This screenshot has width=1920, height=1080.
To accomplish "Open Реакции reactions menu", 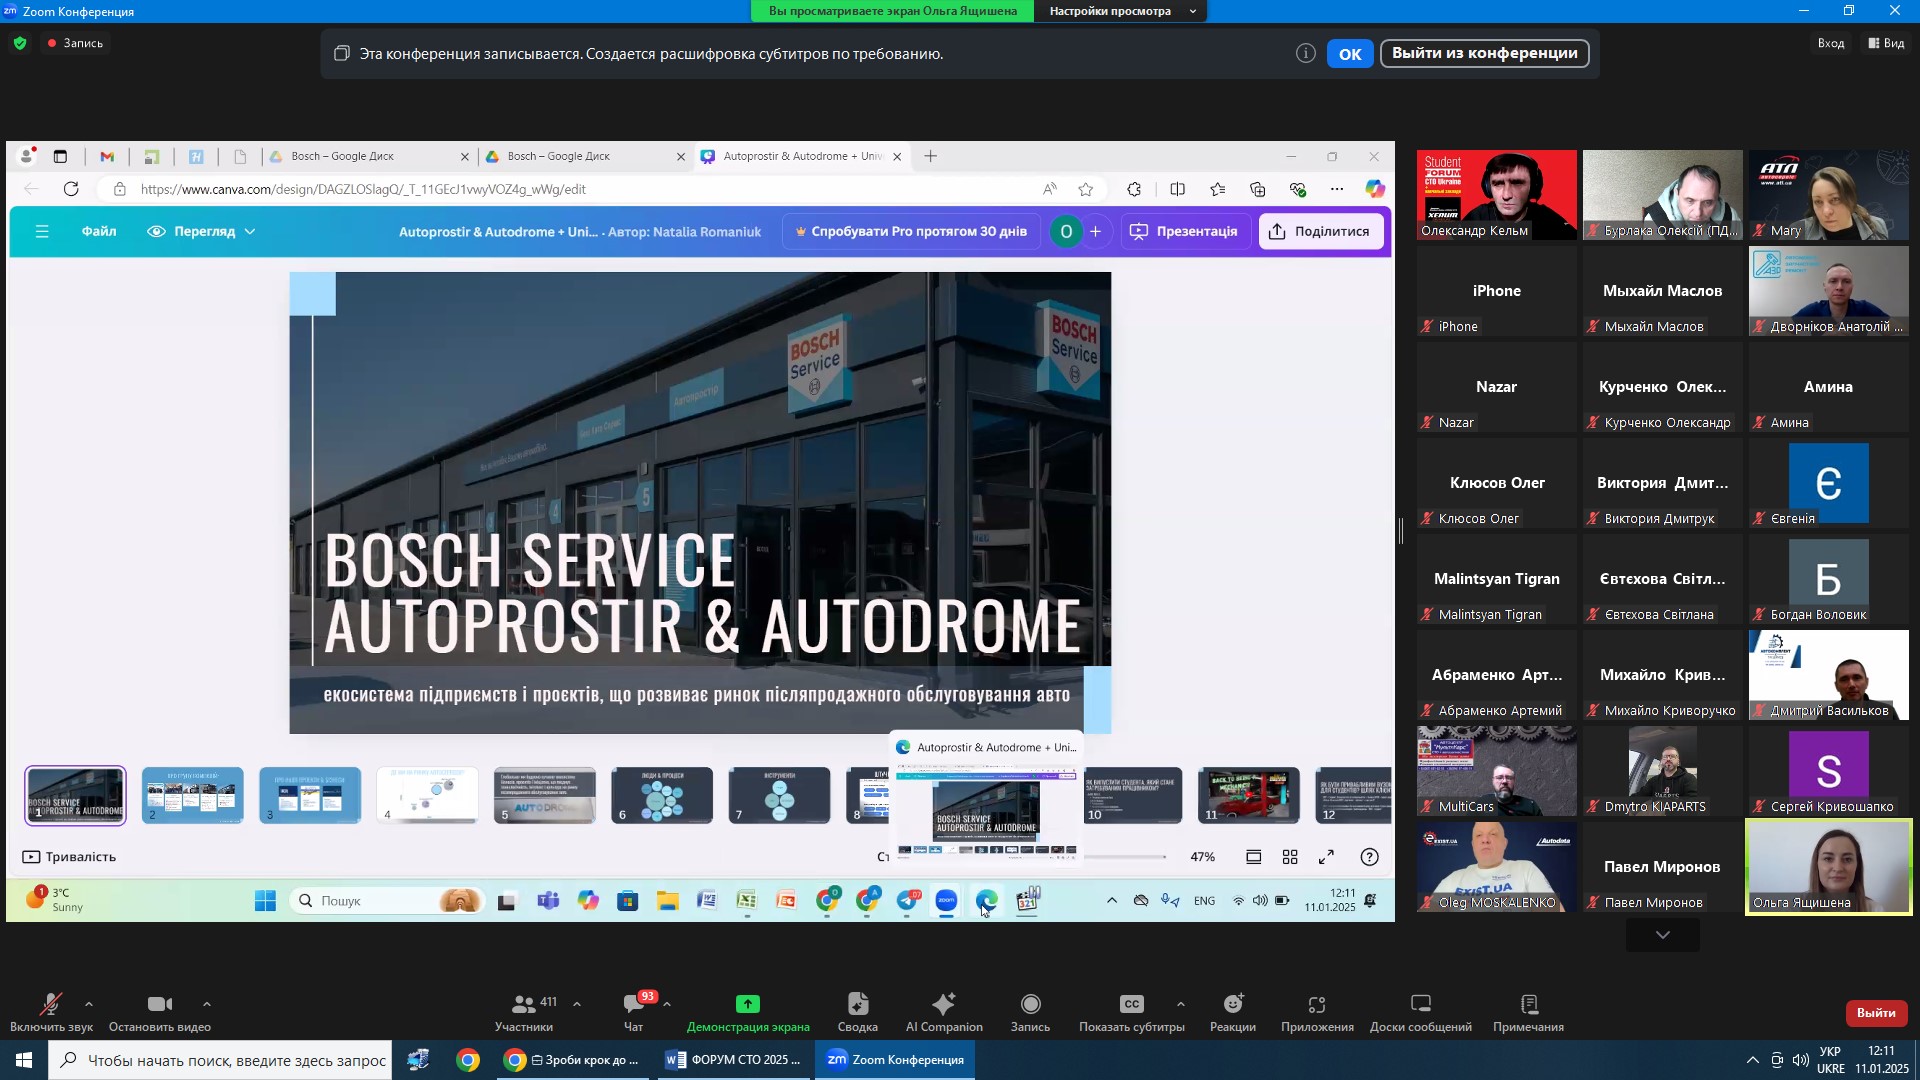I will tap(1233, 1012).
